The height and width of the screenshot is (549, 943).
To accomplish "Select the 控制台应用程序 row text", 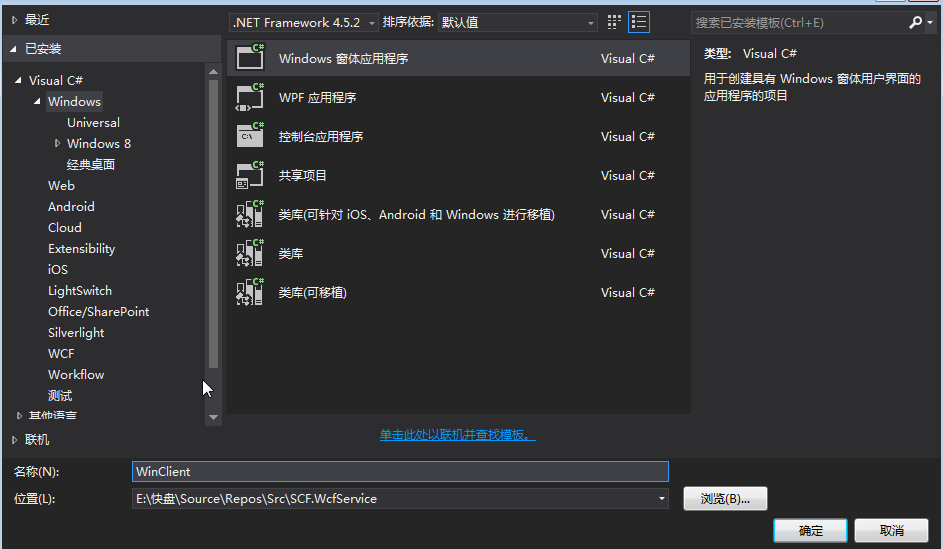I will [x=321, y=136].
